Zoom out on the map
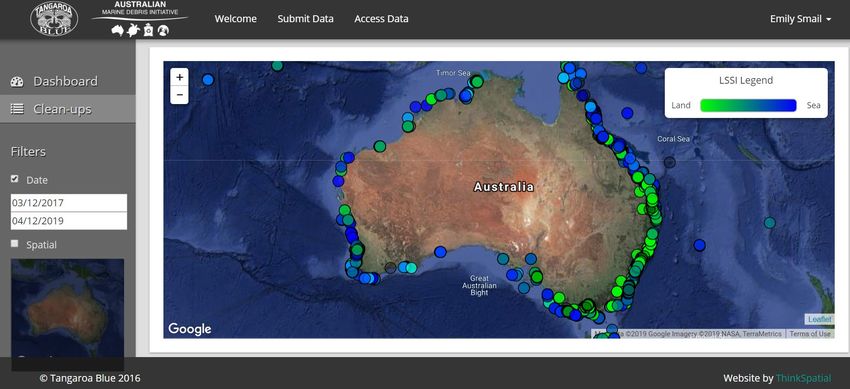 tap(179, 95)
